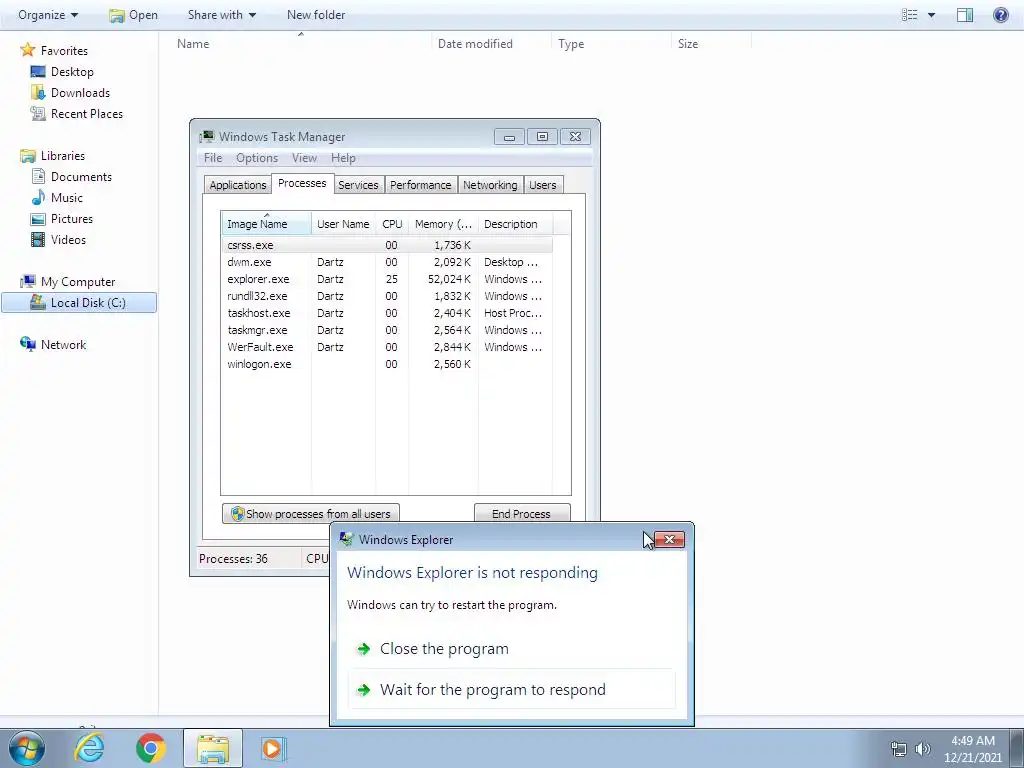Open Task Manager Options menu
This screenshot has width=1024, height=768.
[x=257, y=158]
